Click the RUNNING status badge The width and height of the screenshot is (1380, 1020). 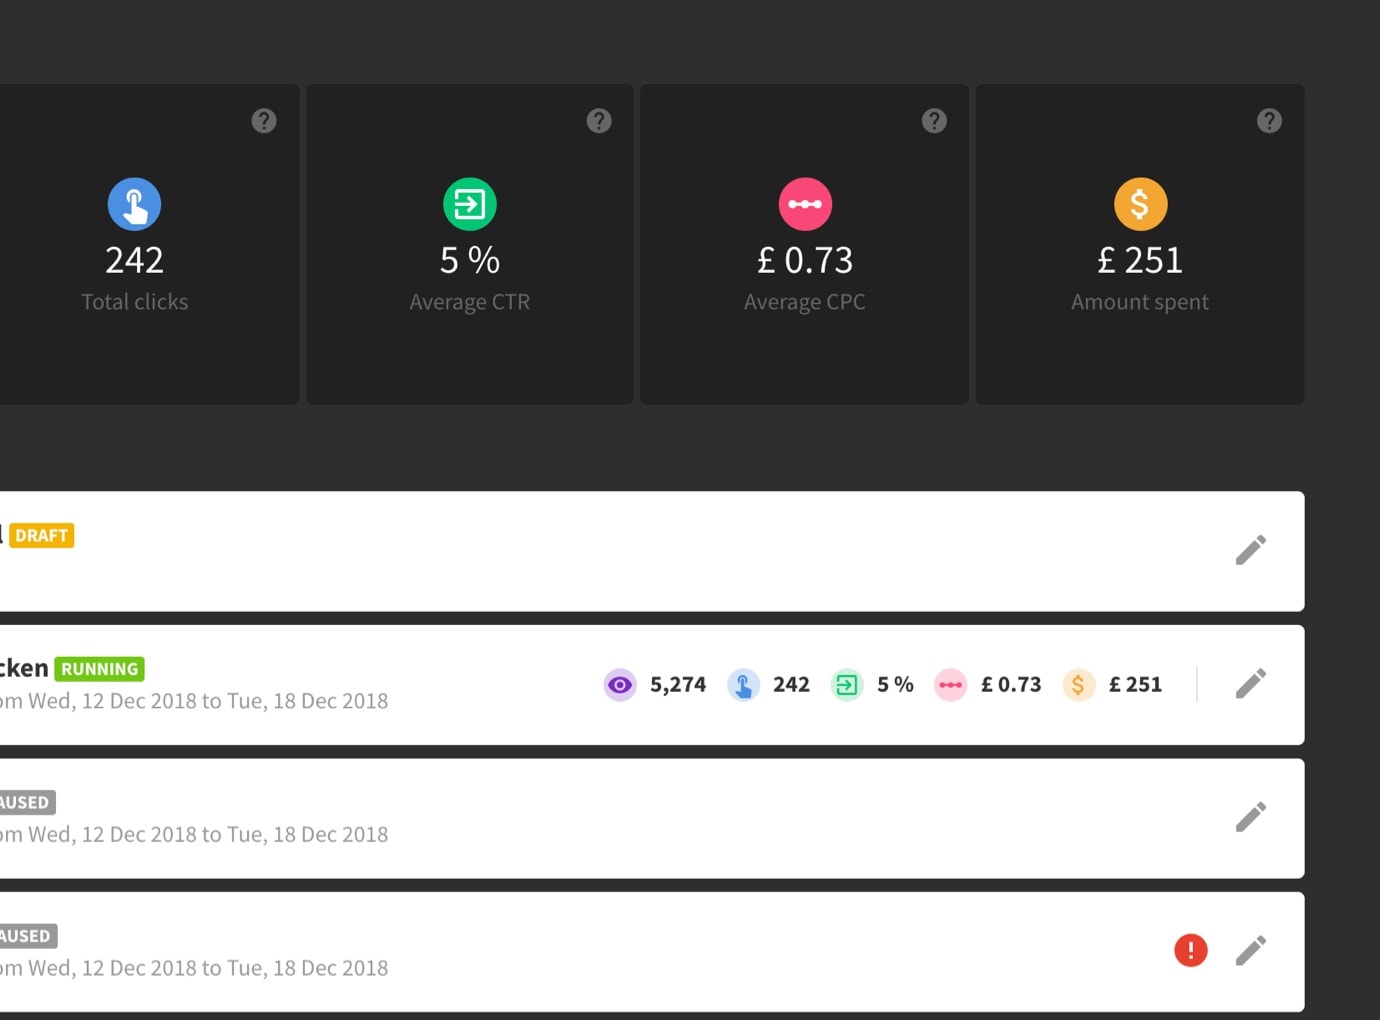coord(100,669)
